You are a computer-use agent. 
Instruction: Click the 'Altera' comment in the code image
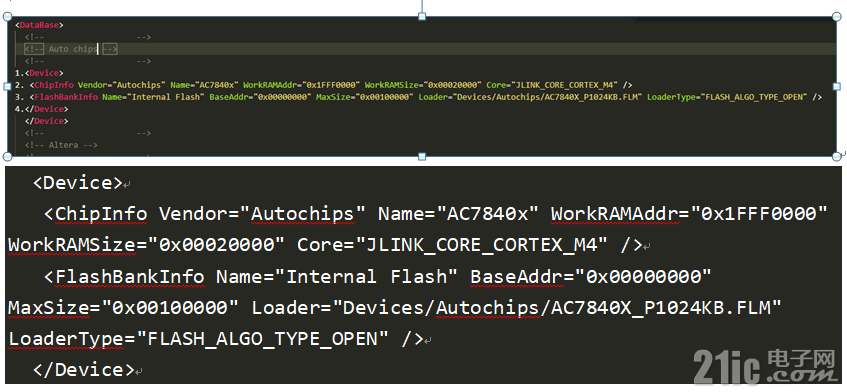[x=61, y=145]
